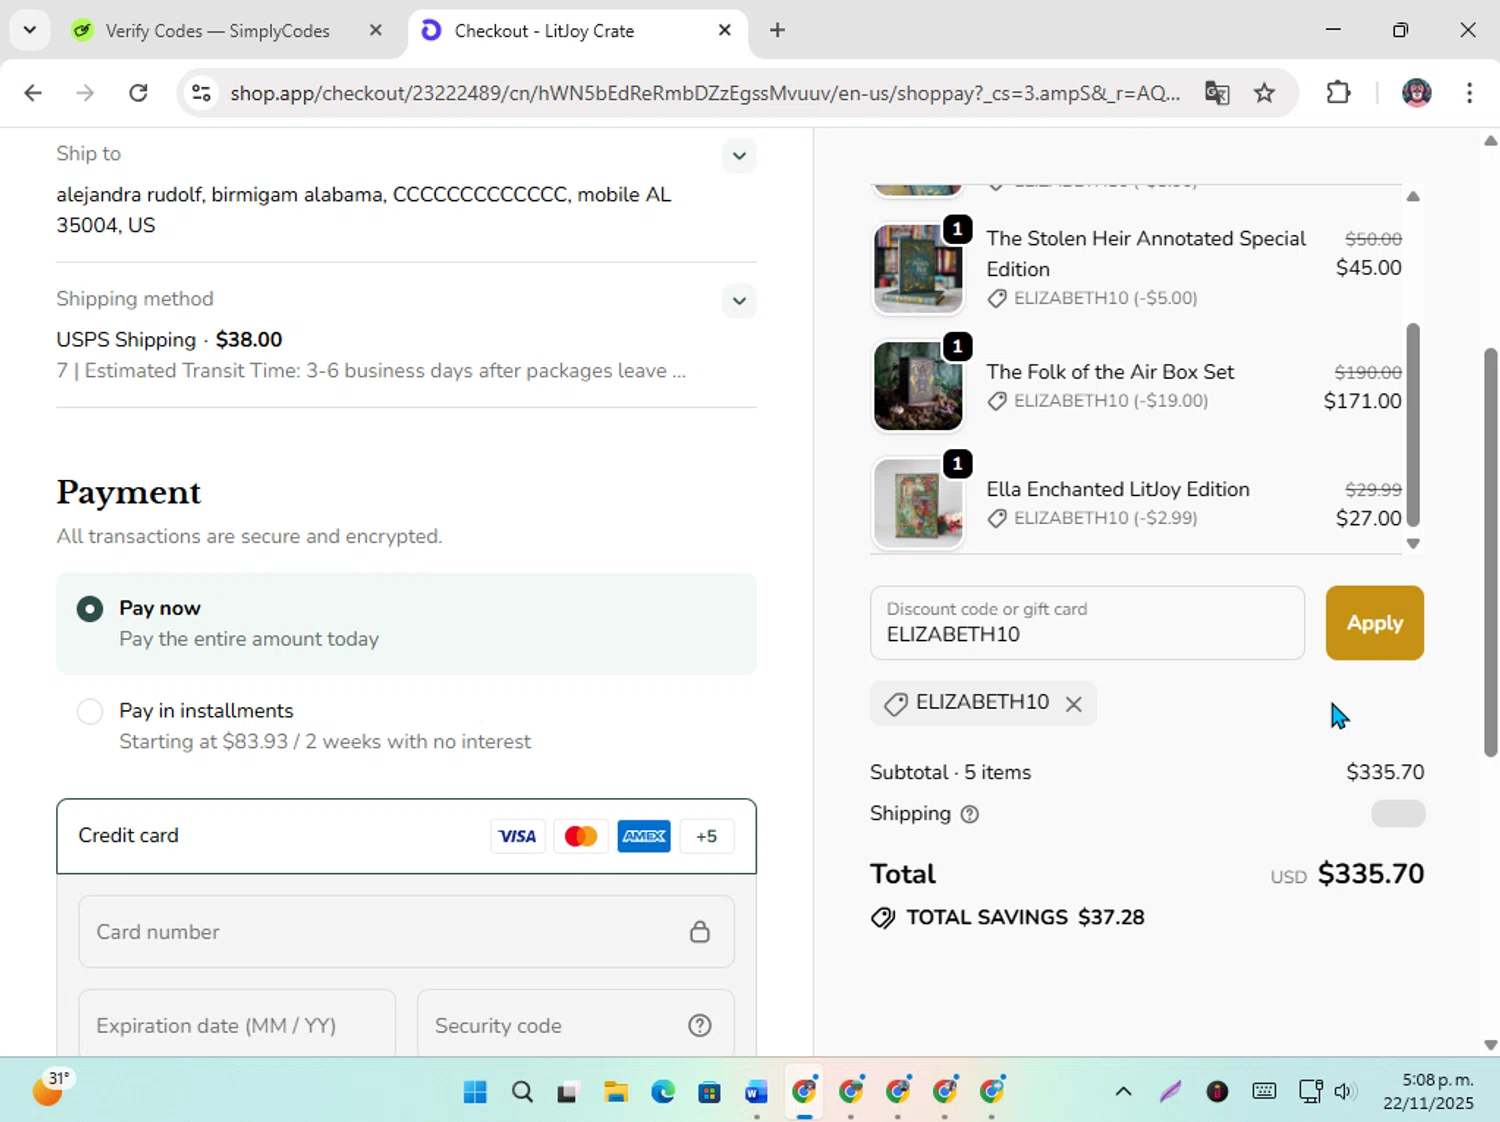The height and width of the screenshot is (1122, 1500).
Task: Open Word from the taskbar
Action: pyautogui.click(x=757, y=1092)
